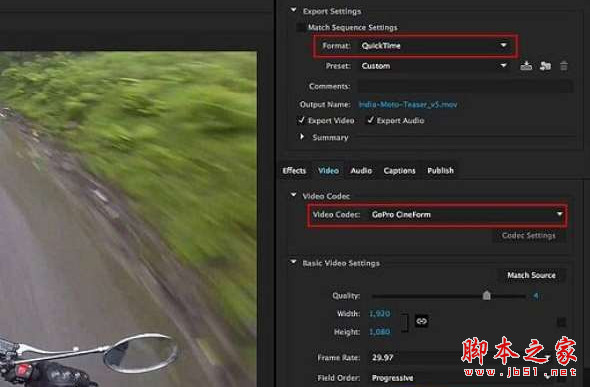This screenshot has height=387, width=590.
Task: Click the Output Name file link
Action: point(408,105)
